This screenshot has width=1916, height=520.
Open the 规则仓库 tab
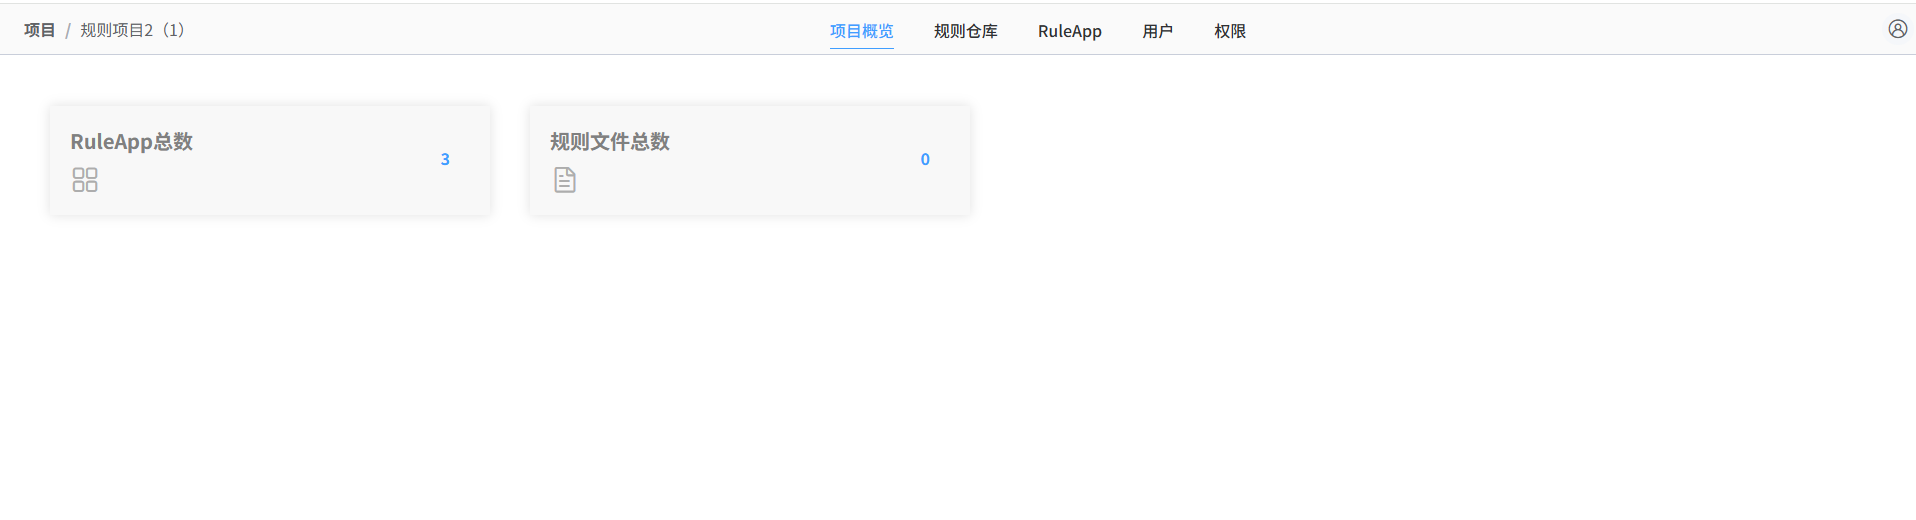[x=965, y=31]
